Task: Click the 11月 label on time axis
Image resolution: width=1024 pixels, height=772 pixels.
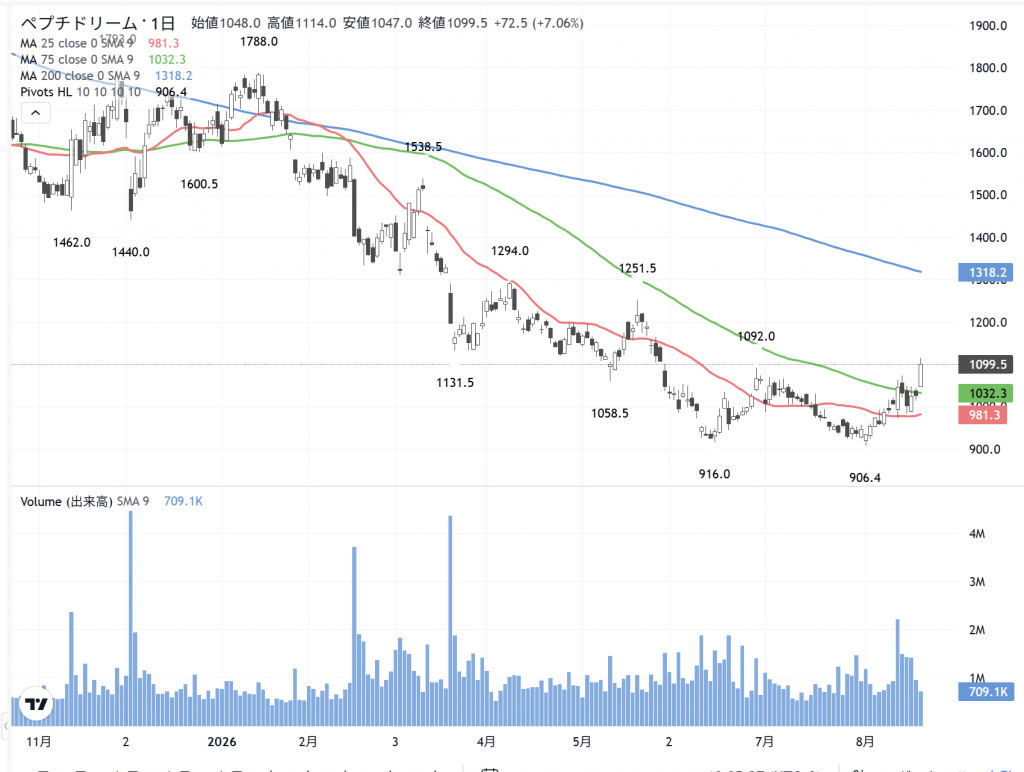Action: click(x=39, y=742)
